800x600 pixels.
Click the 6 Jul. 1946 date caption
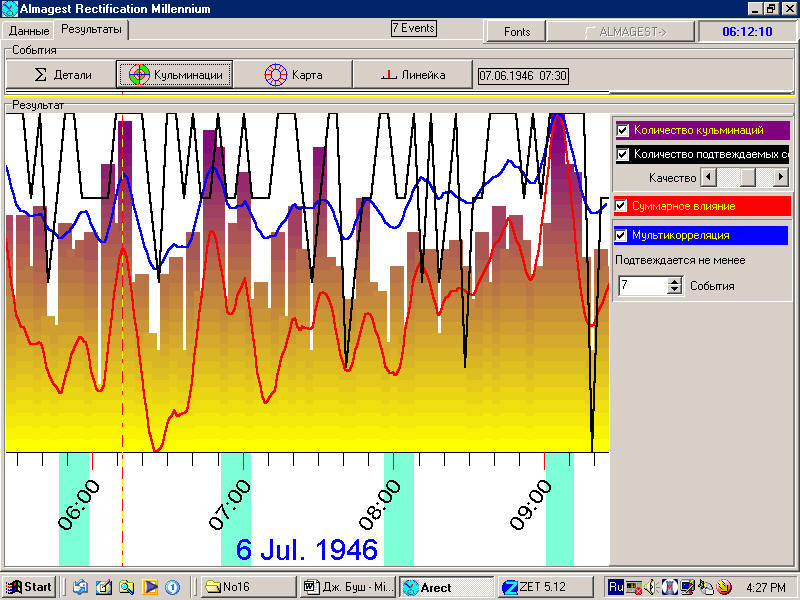(x=307, y=549)
